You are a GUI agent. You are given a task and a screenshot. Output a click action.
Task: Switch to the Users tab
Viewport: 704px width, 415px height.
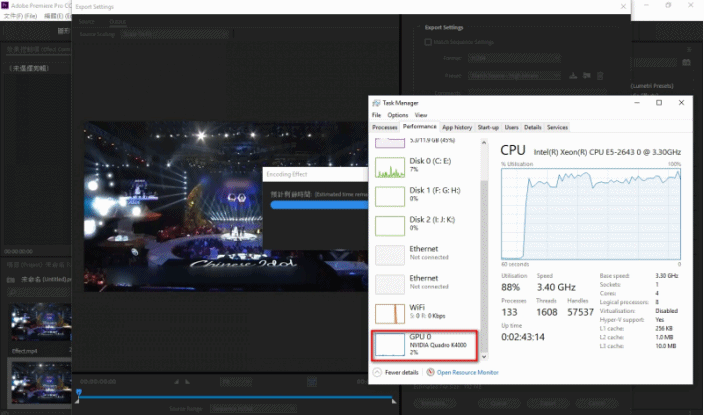pos(511,128)
